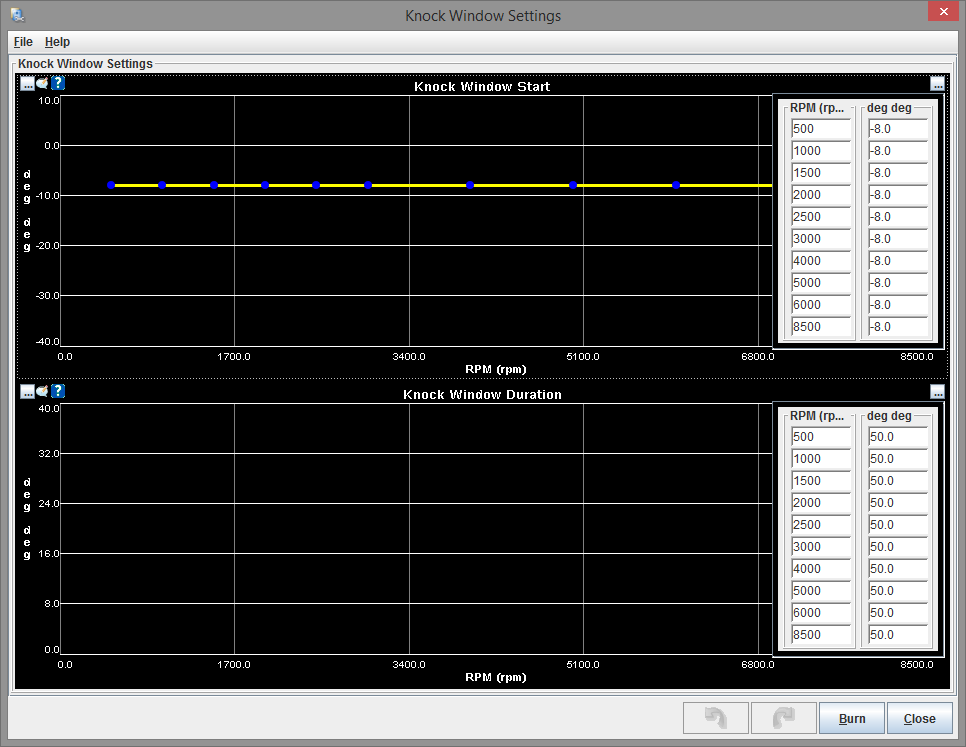
Task: Open the File menu
Action: (23, 42)
